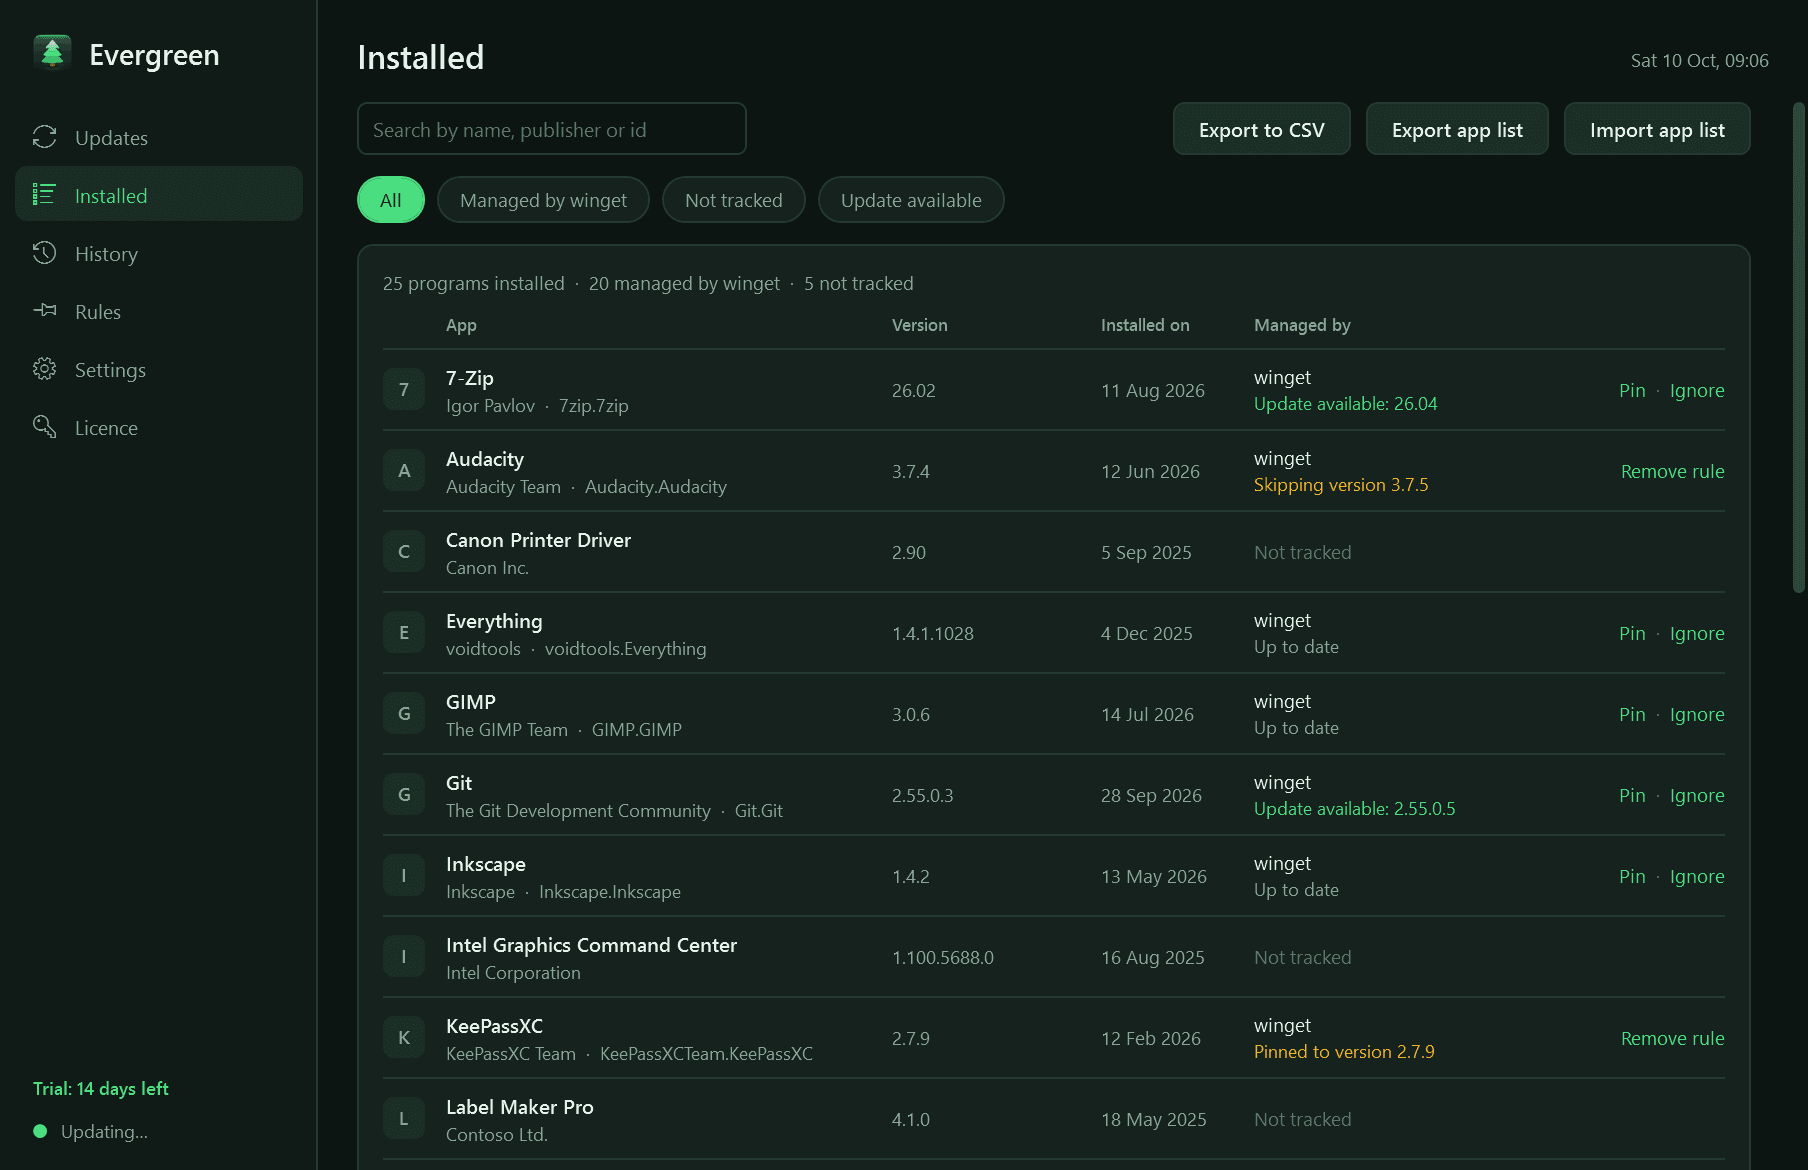Click Export to CSV button

[x=1262, y=129]
